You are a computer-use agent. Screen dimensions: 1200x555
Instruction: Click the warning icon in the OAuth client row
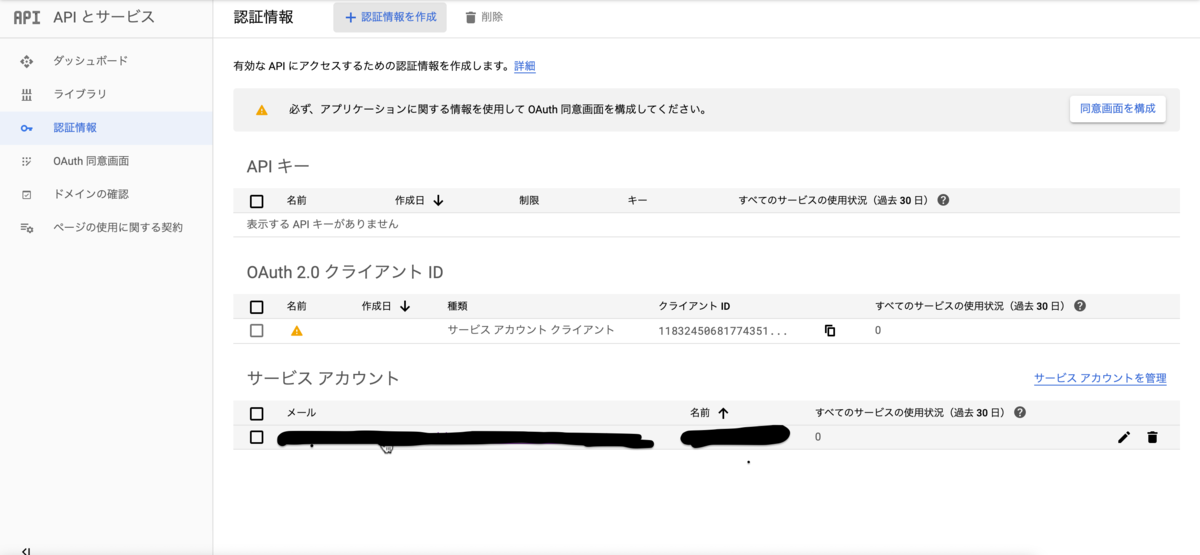(x=296, y=330)
